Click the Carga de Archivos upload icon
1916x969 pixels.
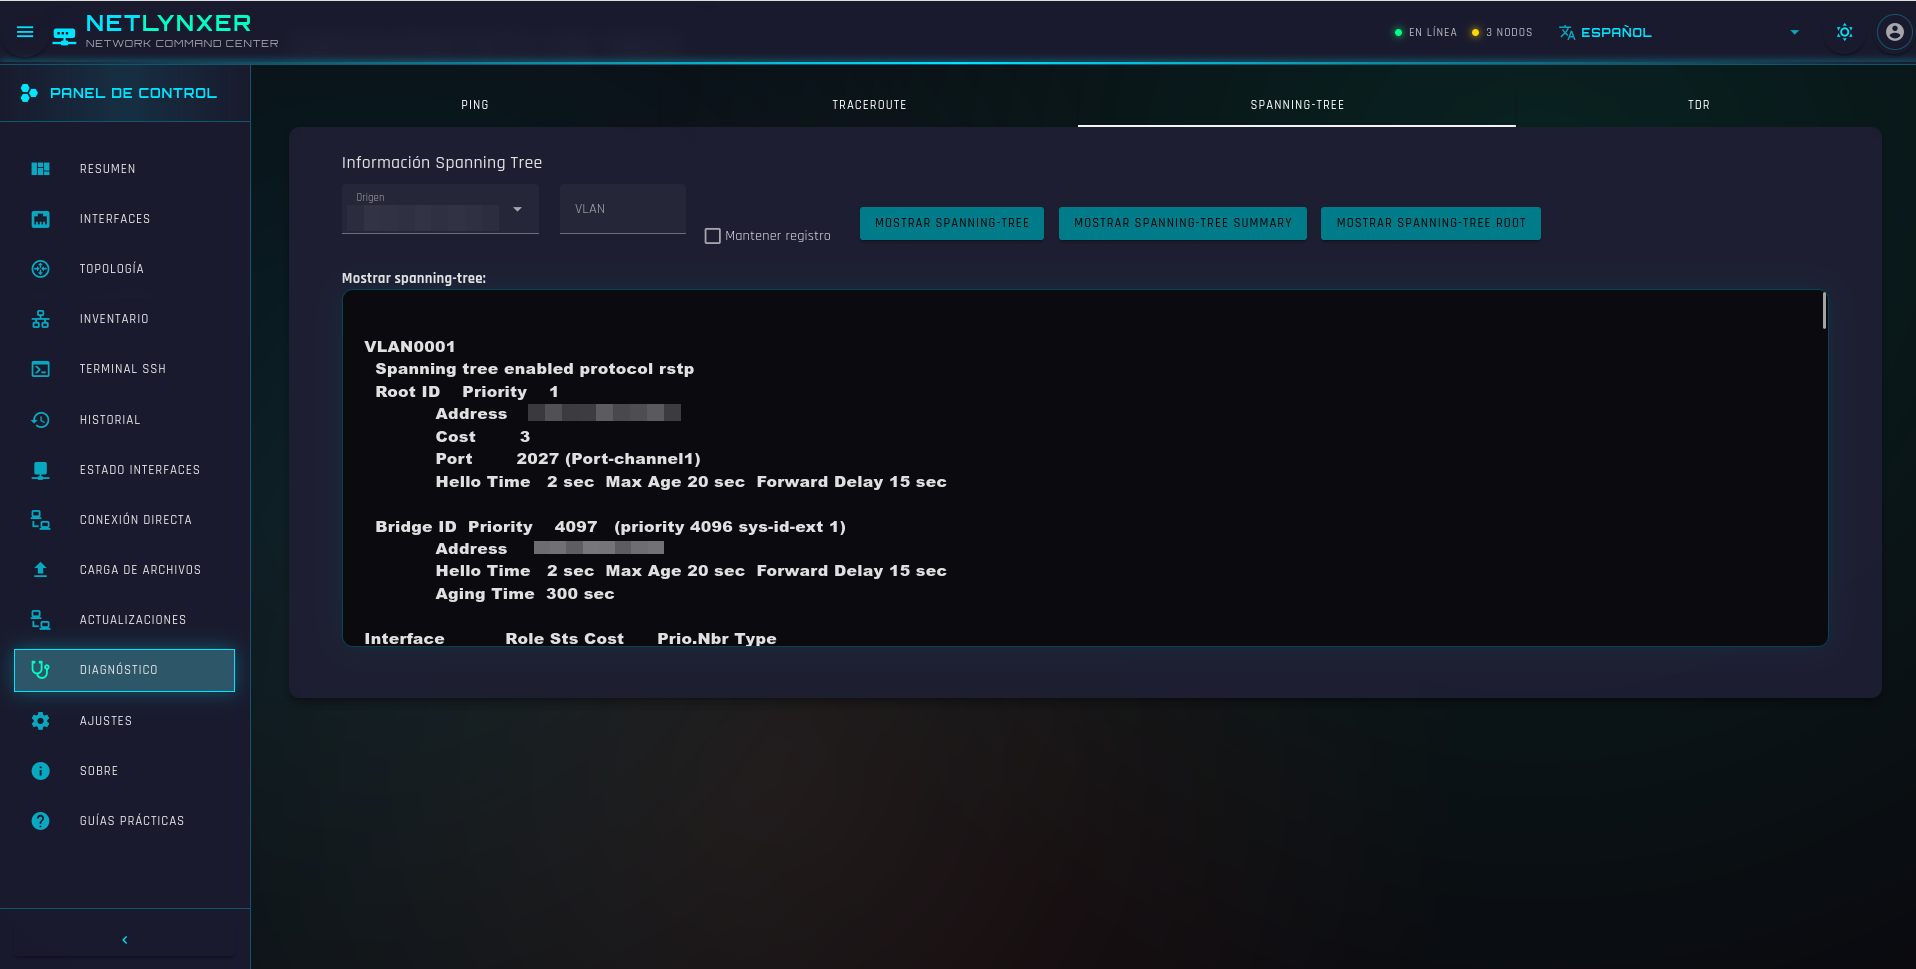coord(40,570)
